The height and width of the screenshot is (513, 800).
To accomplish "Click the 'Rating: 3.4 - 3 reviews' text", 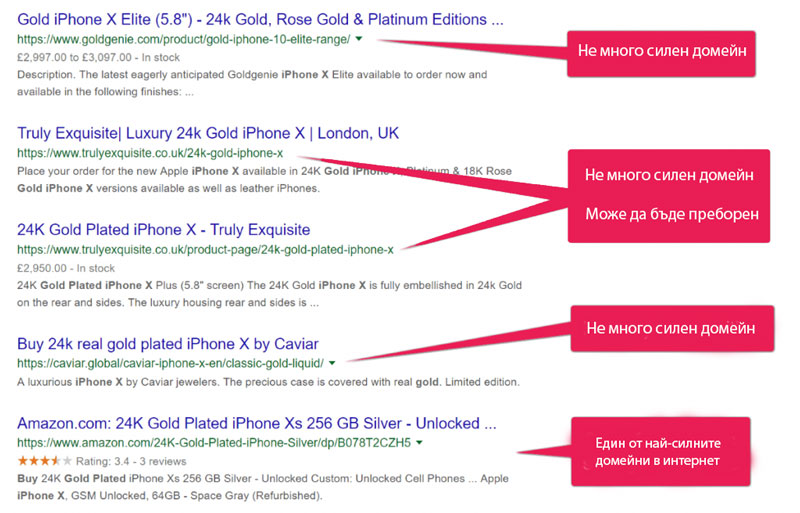I will [x=135, y=461].
